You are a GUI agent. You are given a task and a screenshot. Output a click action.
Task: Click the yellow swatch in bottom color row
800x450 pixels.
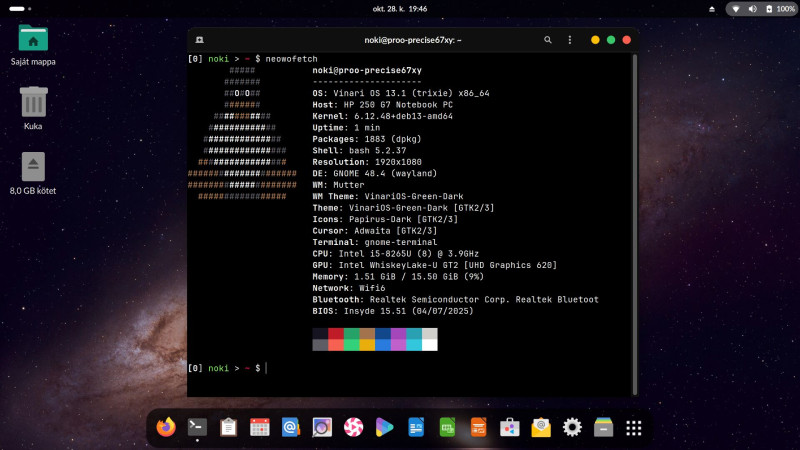coord(367,345)
